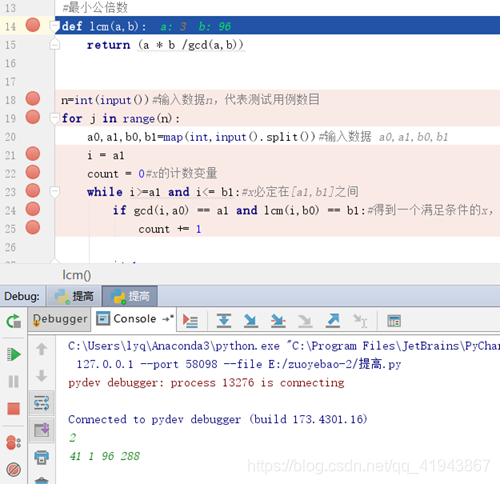
Task: Select the first 提高 debug session tab
Action: point(74,296)
